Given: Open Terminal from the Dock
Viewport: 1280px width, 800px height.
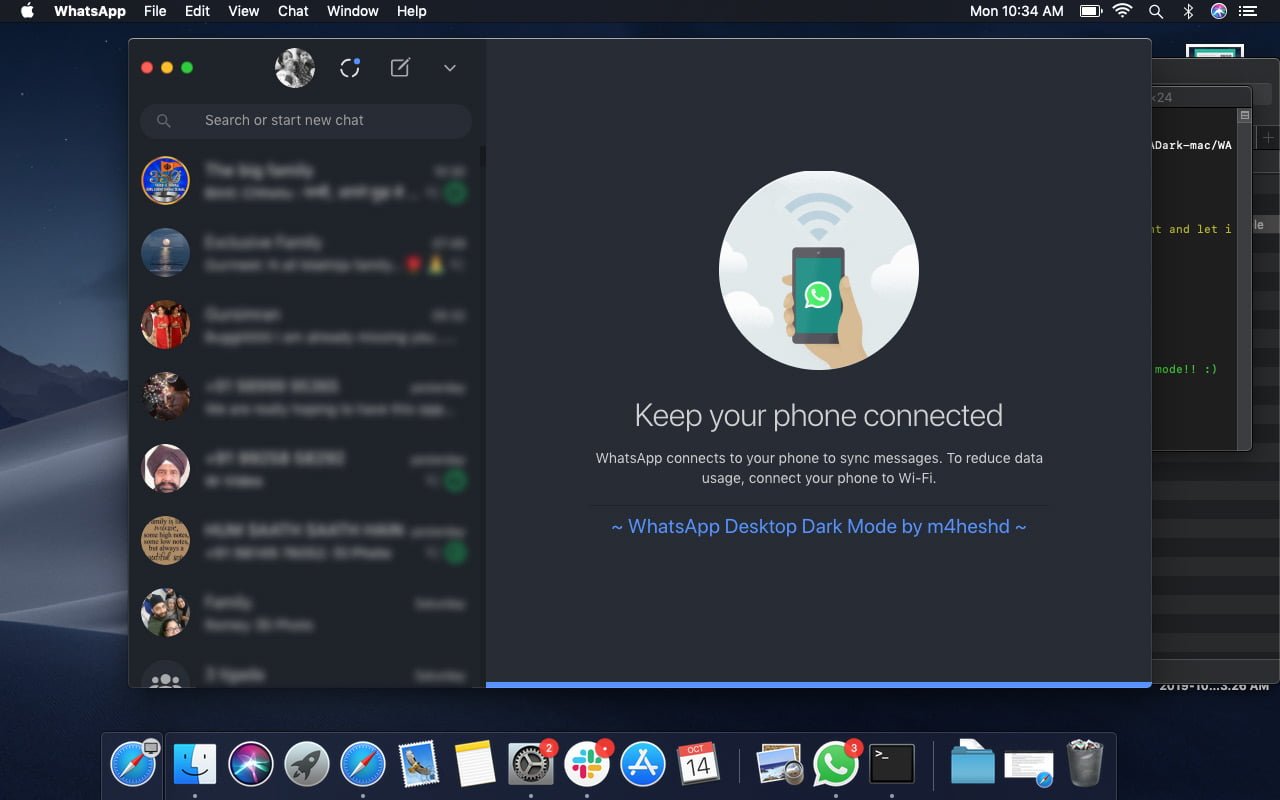Looking at the screenshot, I should pos(891,766).
